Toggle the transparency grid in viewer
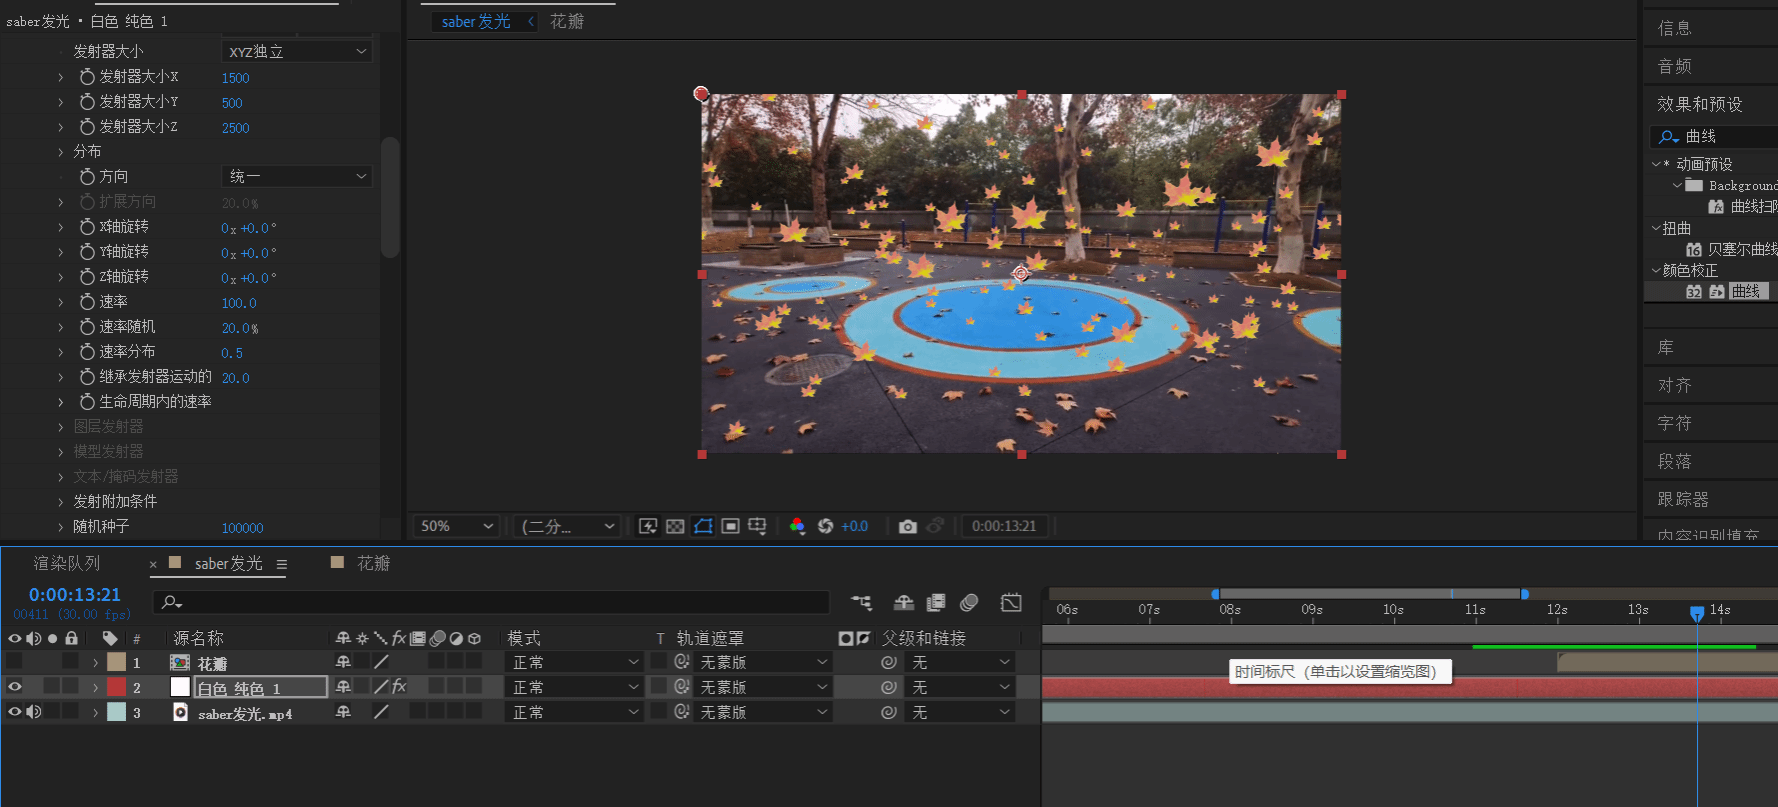Image resolution: width=1778 pixels, height=807 pixels. 675,526
